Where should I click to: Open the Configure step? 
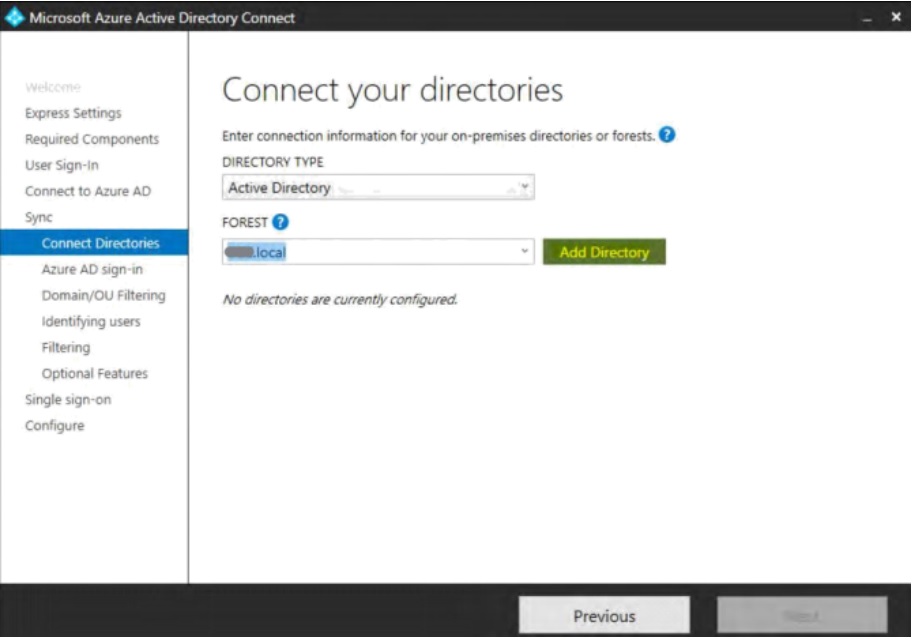tap(55, 426)
